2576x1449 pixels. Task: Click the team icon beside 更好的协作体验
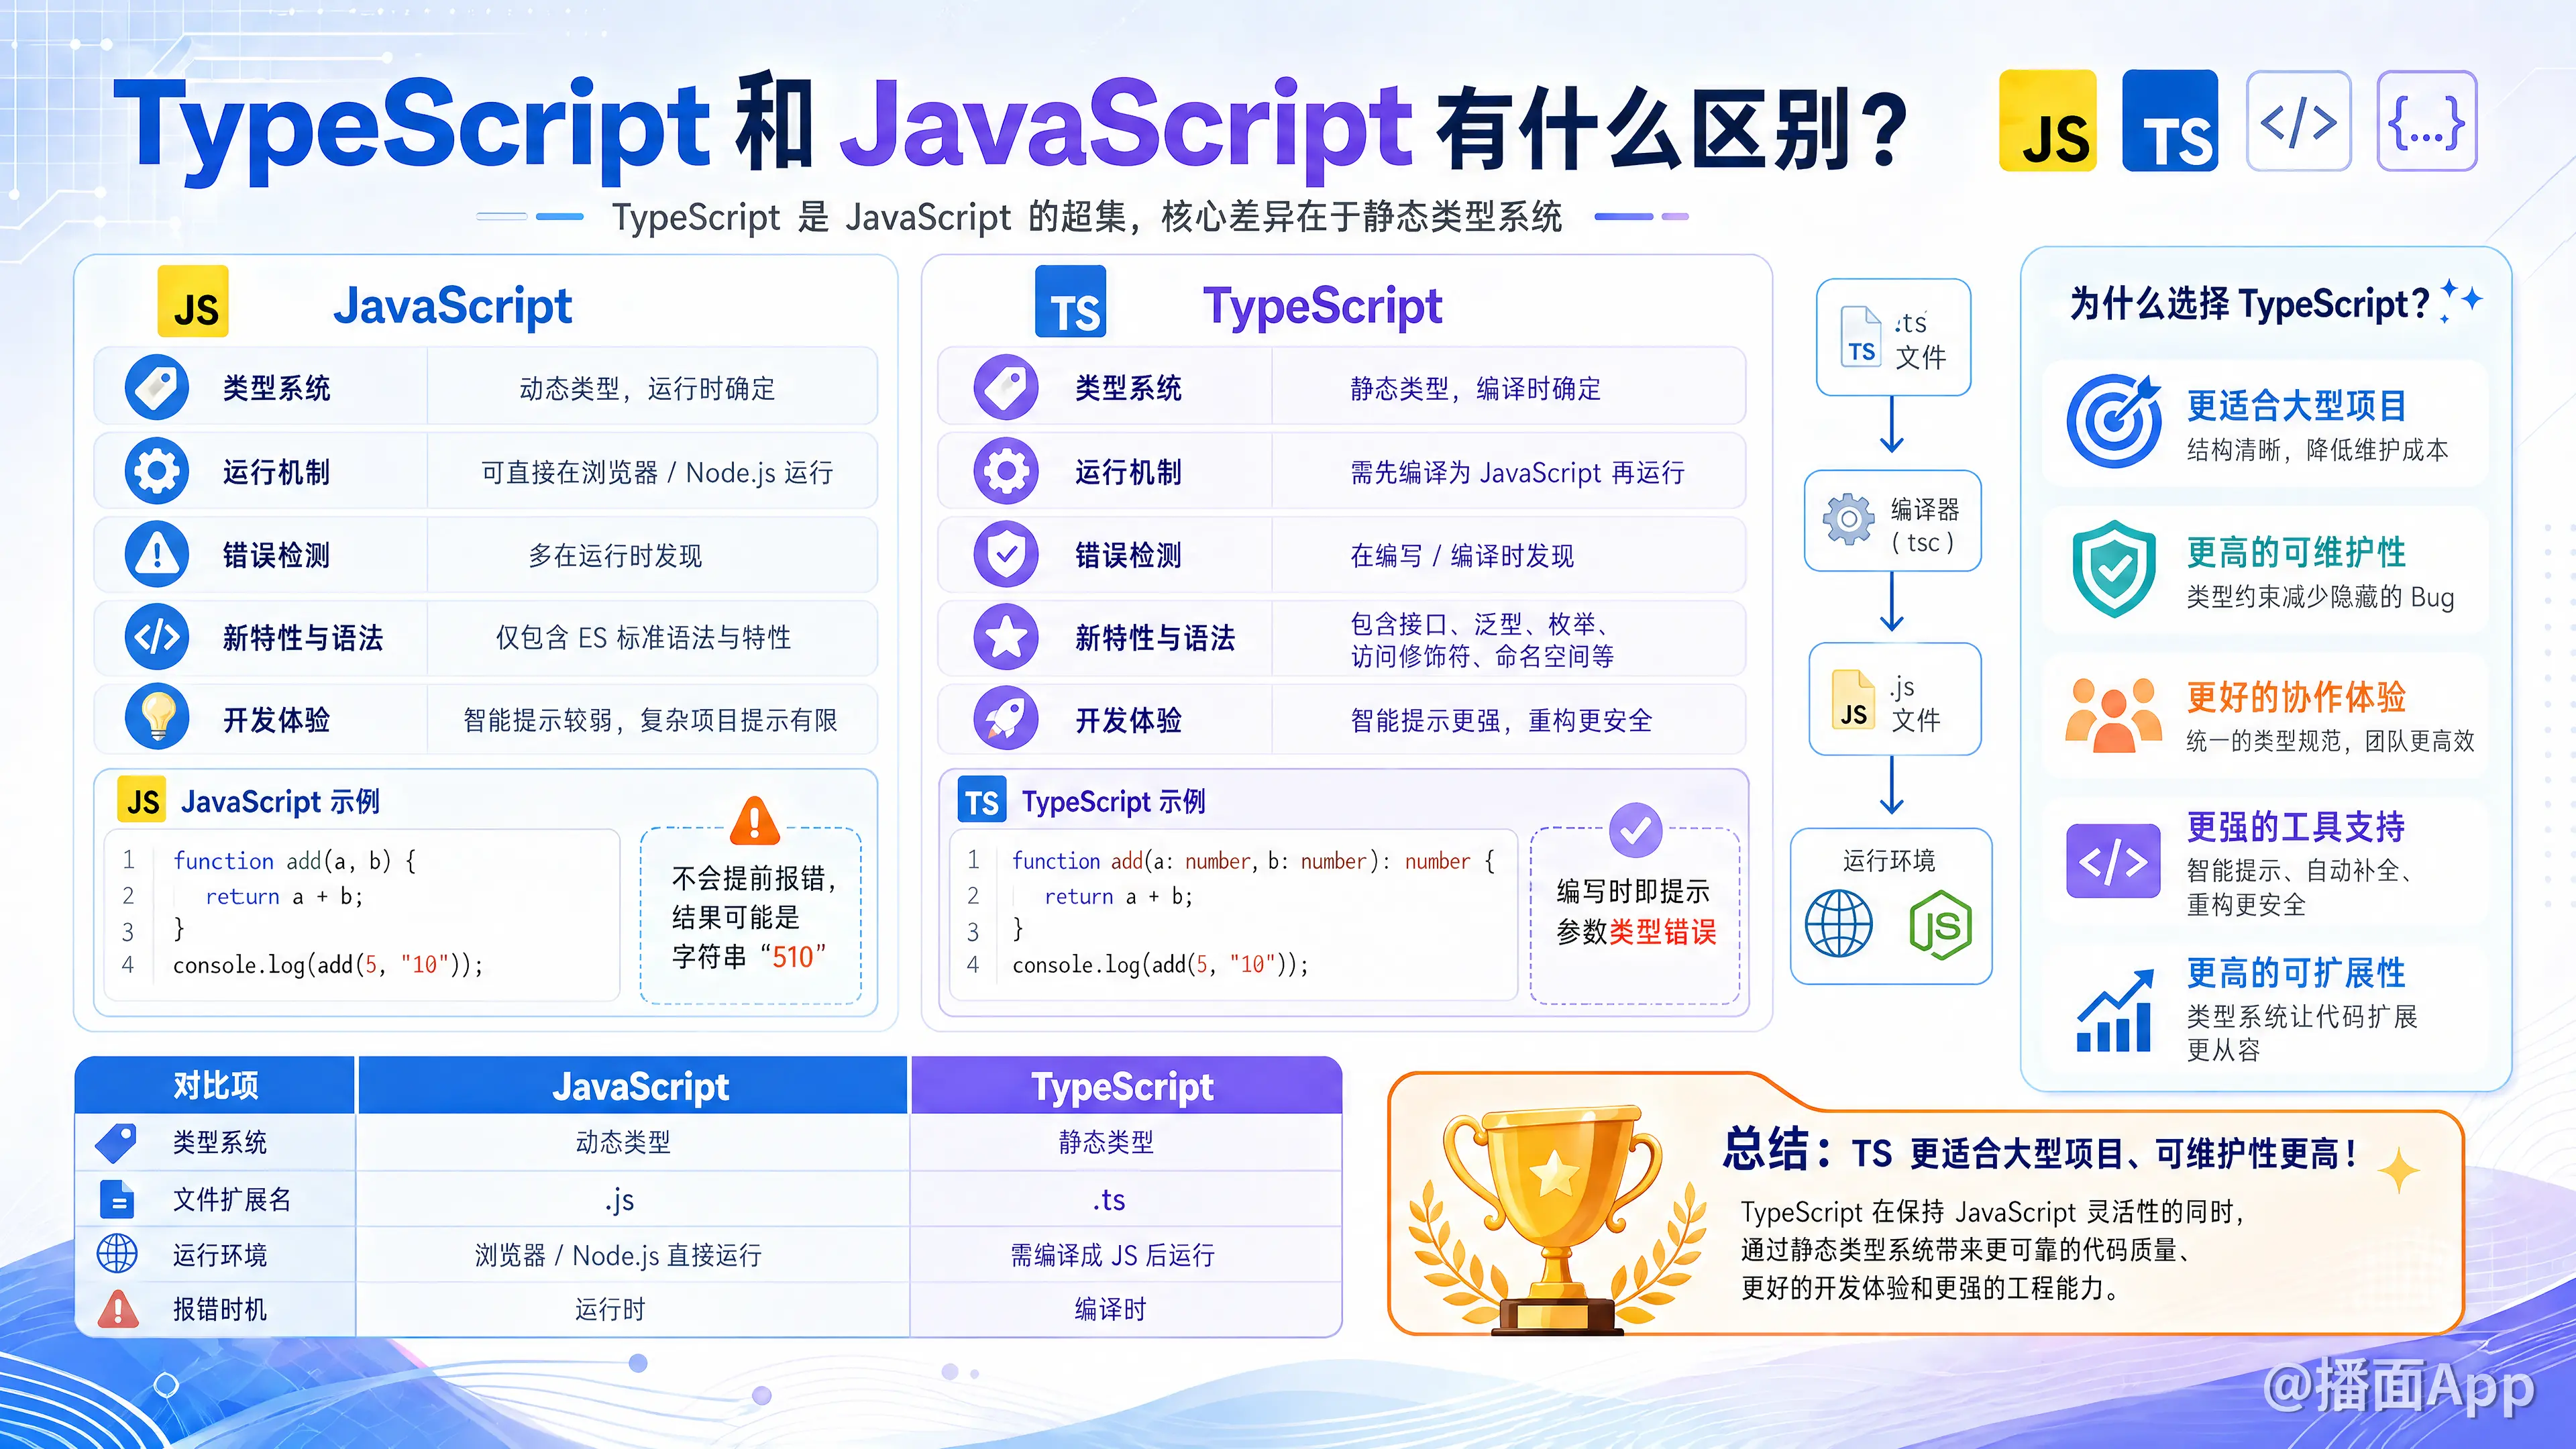(x=2114, y=714)
